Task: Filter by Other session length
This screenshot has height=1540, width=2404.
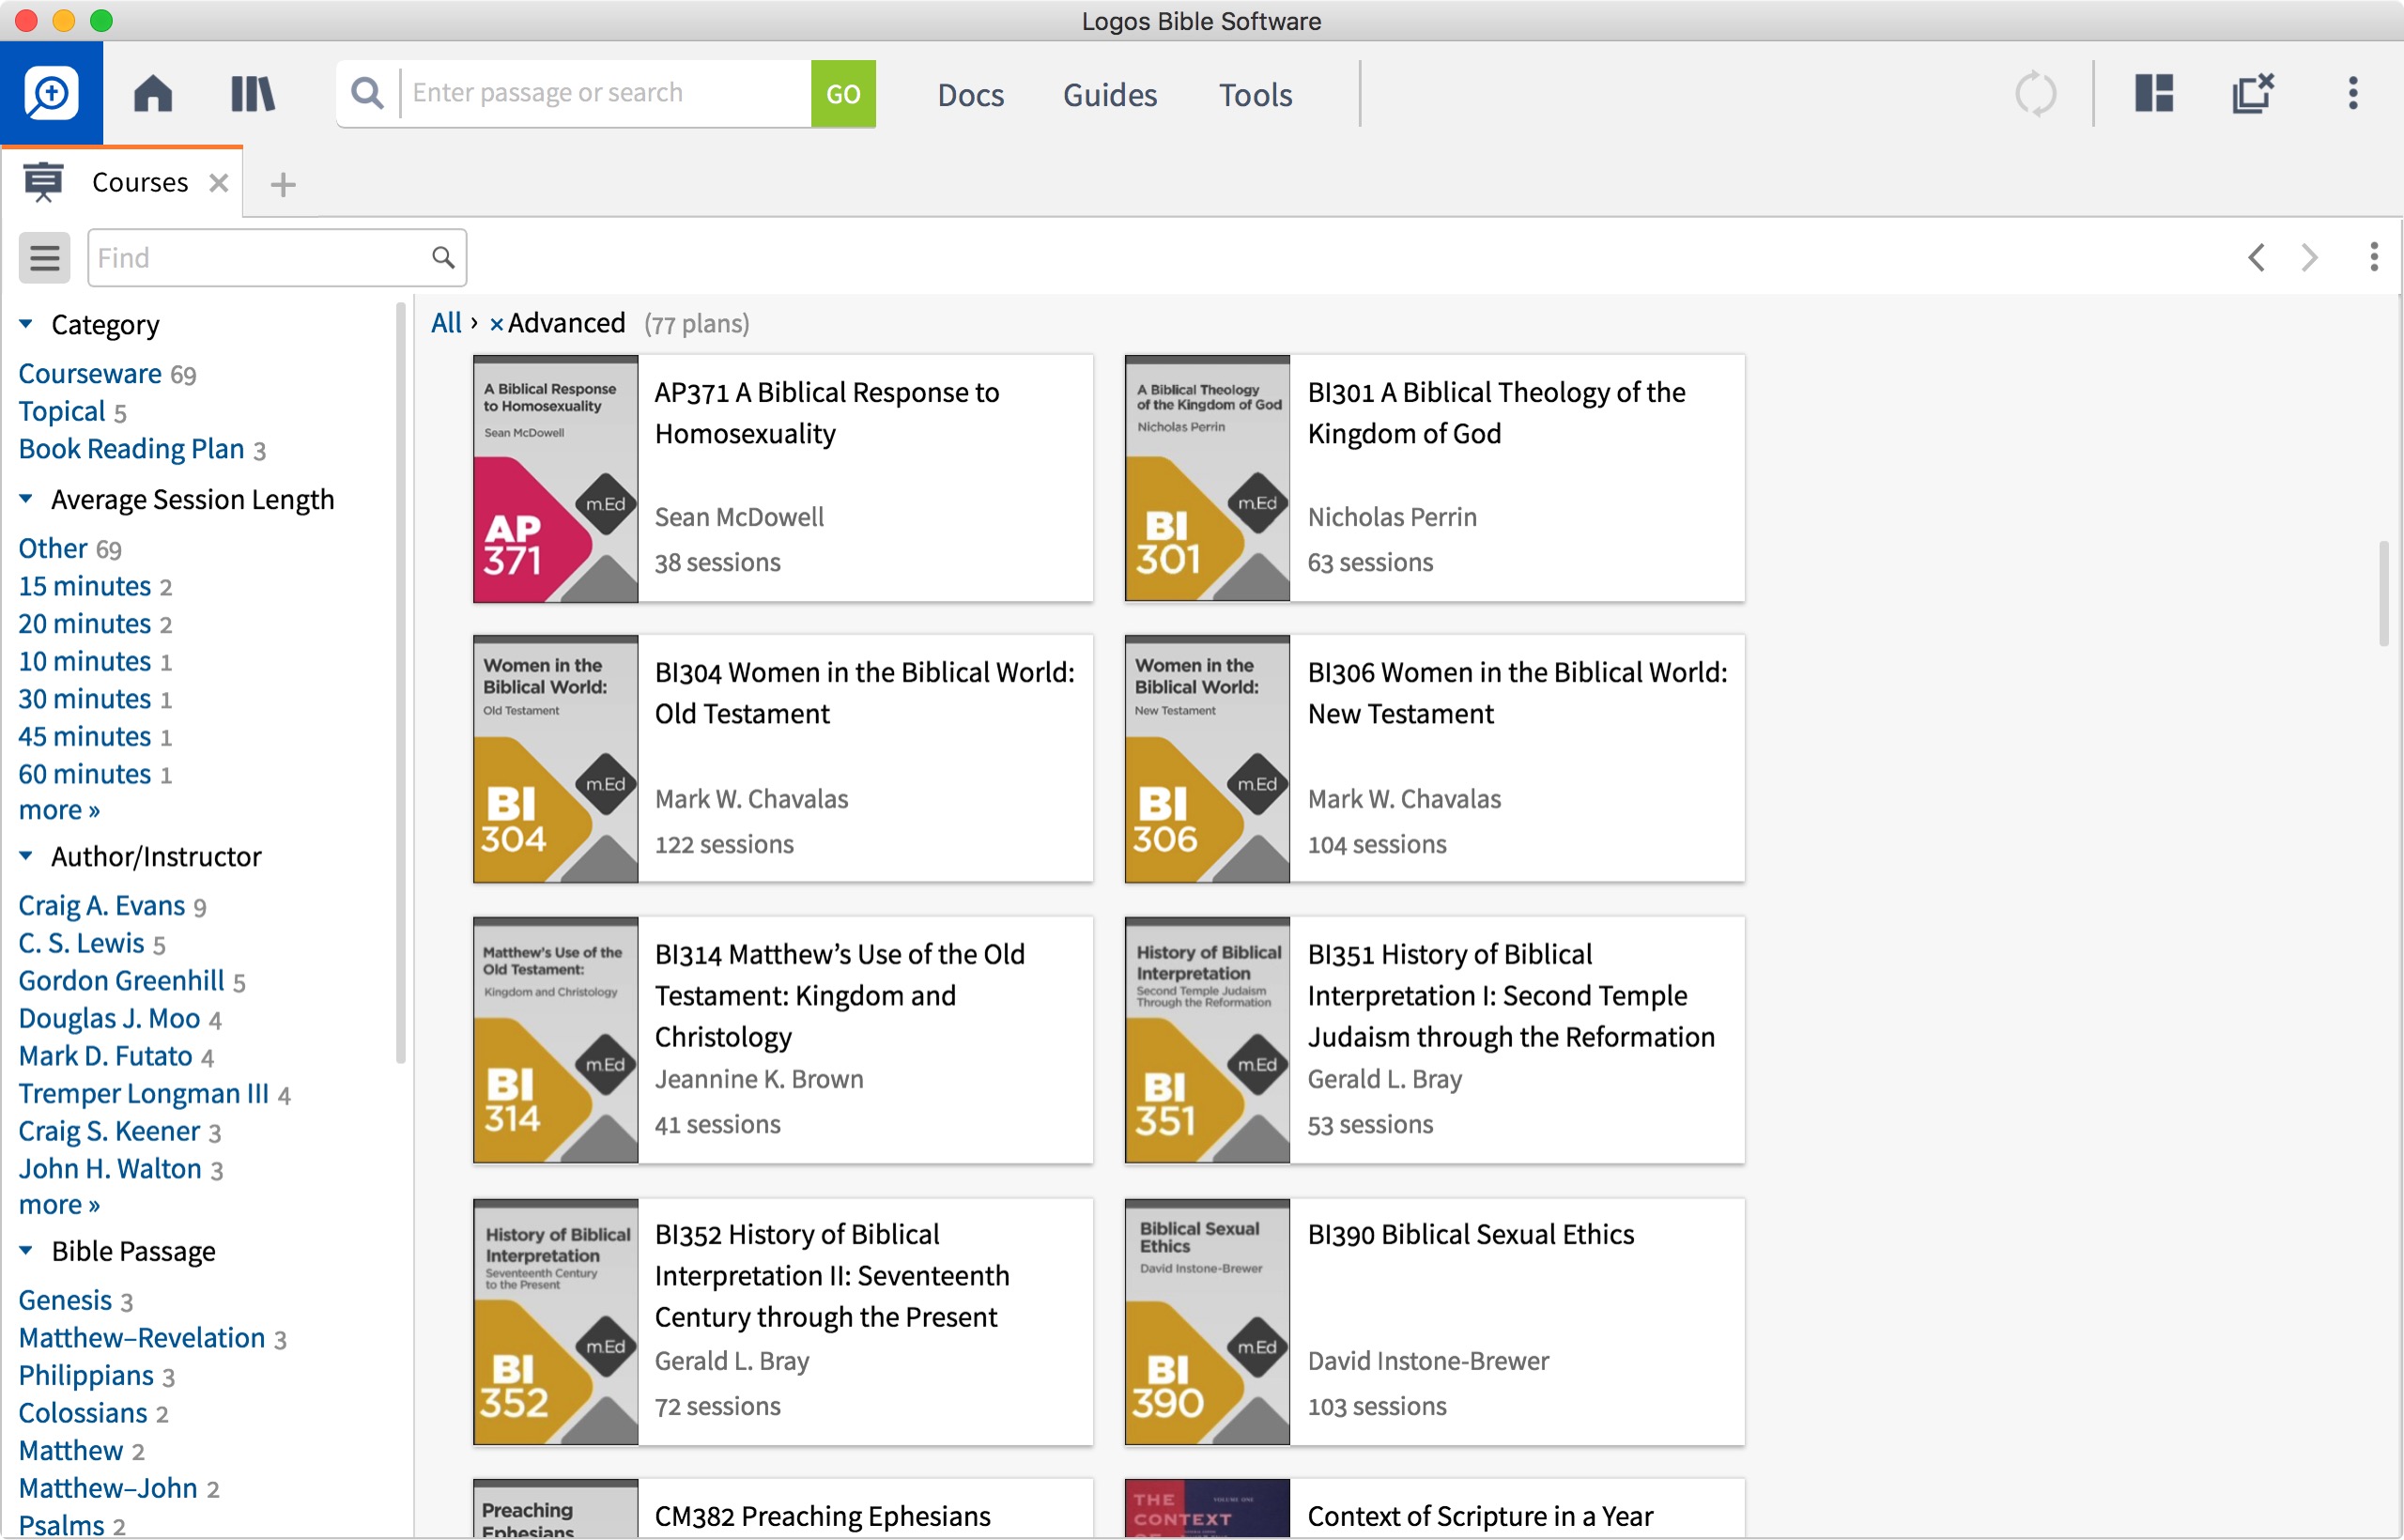Action: (53, 548)
